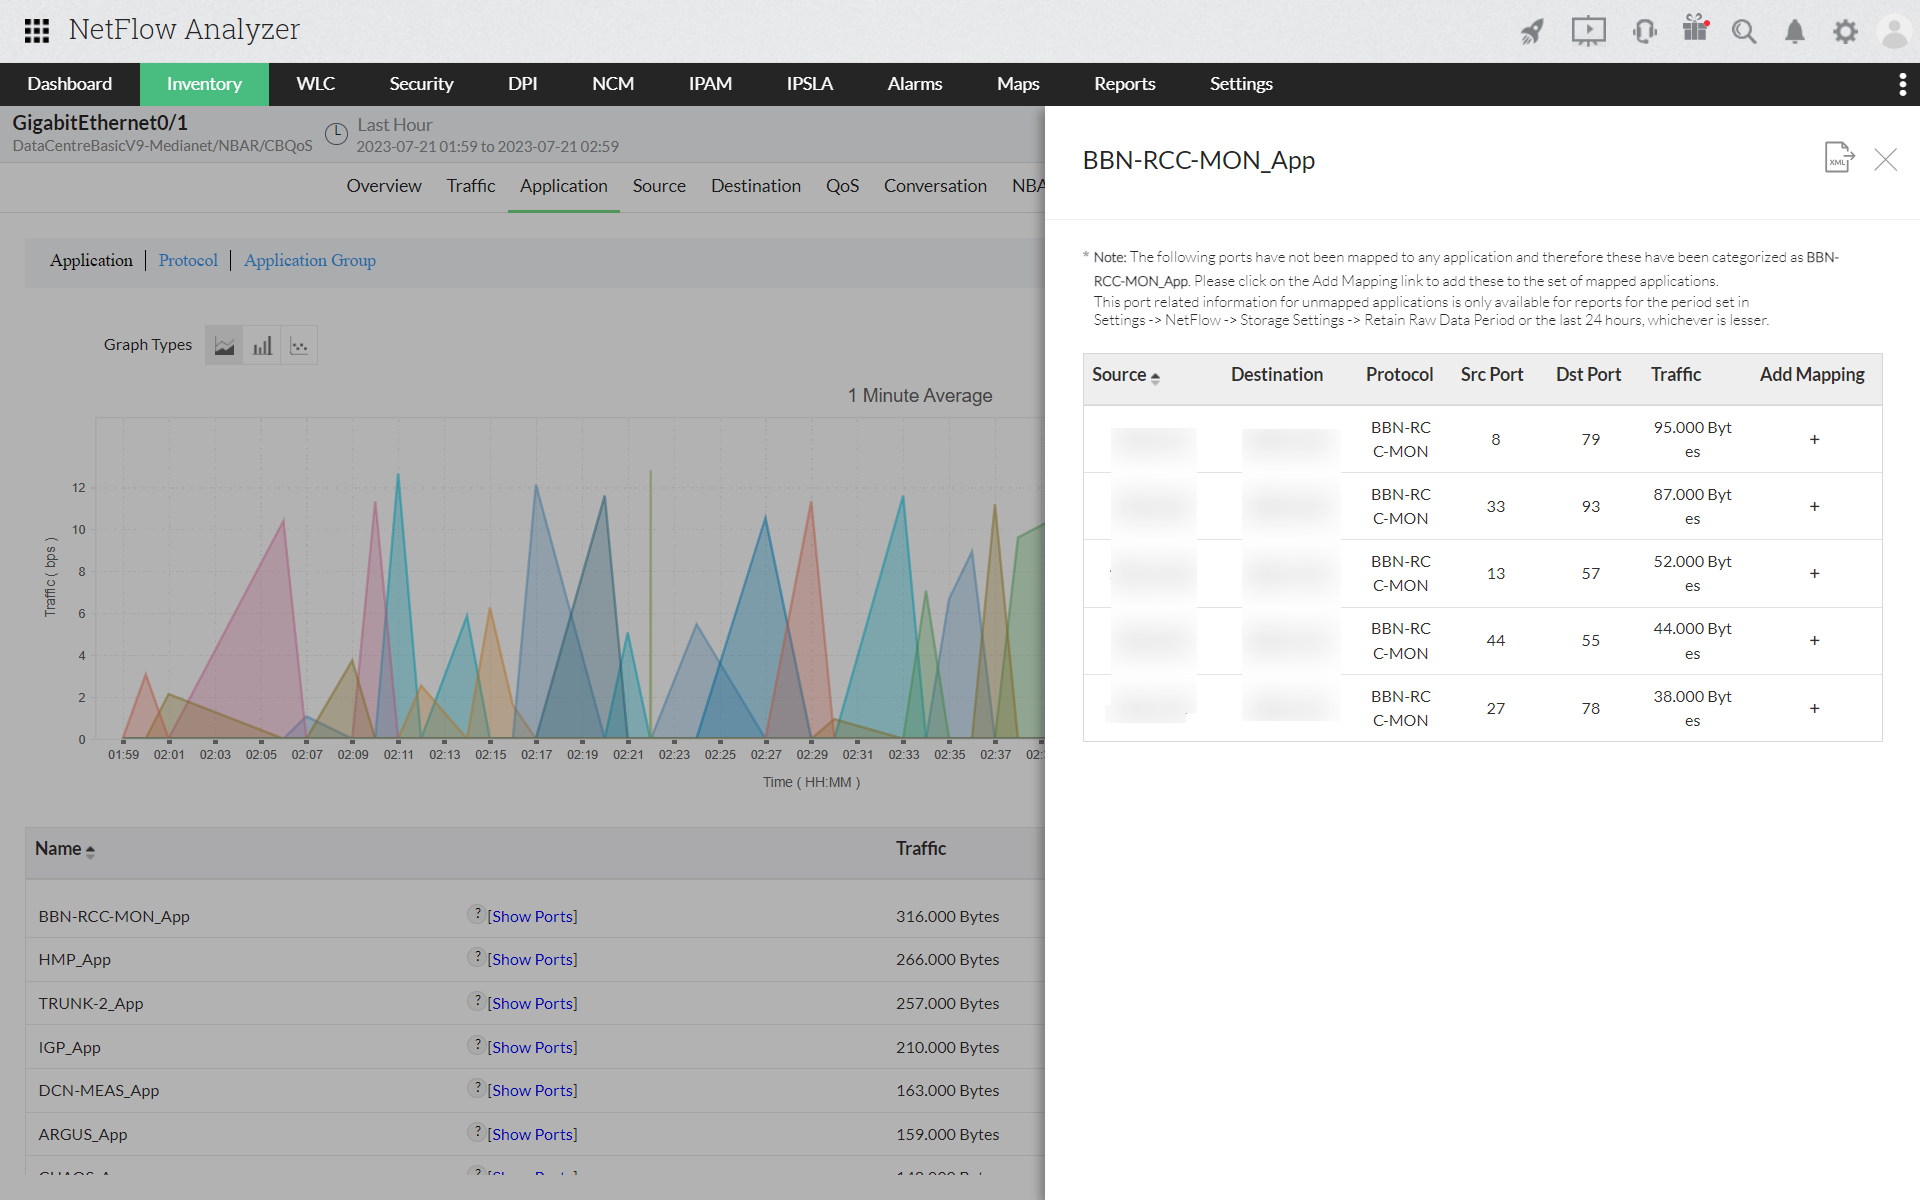1920x1200 pixels.
Task: Open the apps grid launcher icon
Action: (x=37, y=31)
